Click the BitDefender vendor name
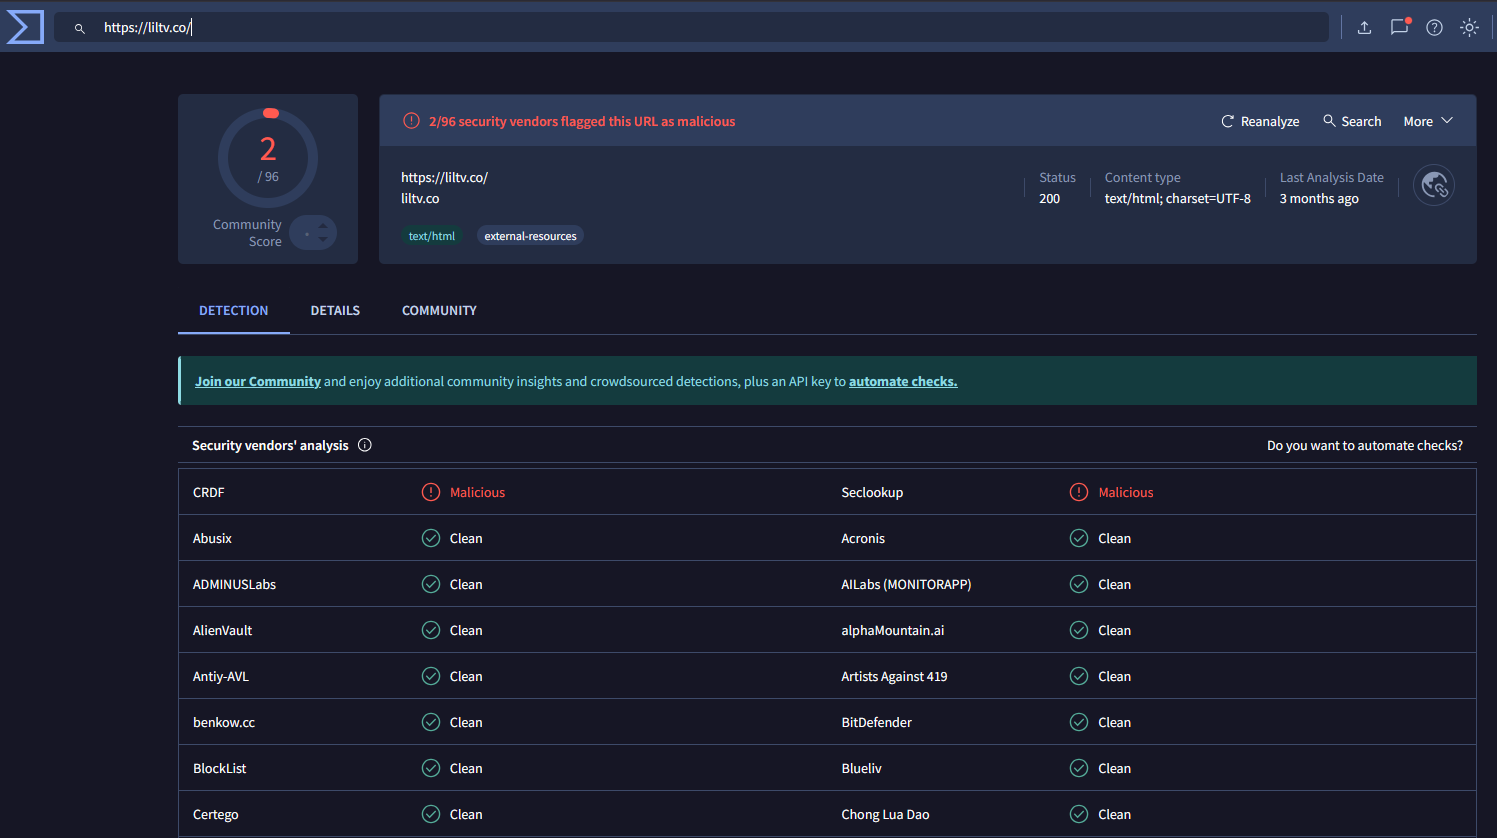The image size is (1497, 838). (876, 722)
